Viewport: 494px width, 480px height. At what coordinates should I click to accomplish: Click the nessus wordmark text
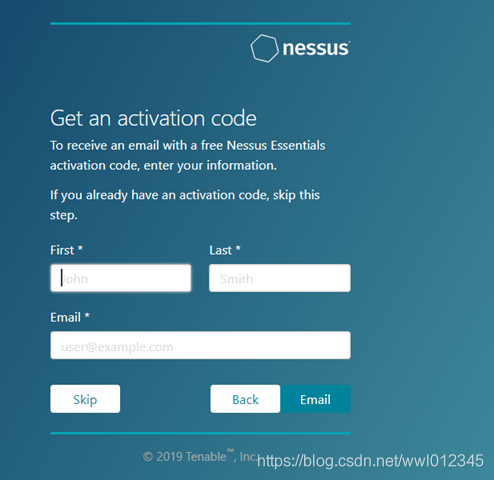point(316,48)
